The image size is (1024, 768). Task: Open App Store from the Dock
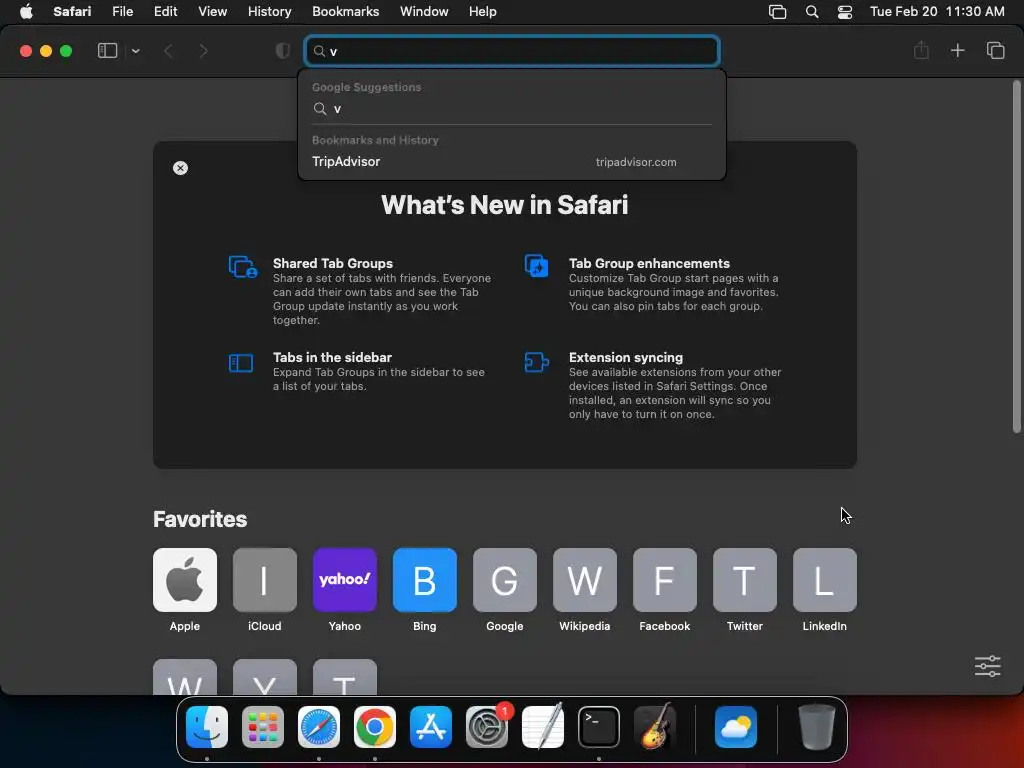tap(431, 727)
